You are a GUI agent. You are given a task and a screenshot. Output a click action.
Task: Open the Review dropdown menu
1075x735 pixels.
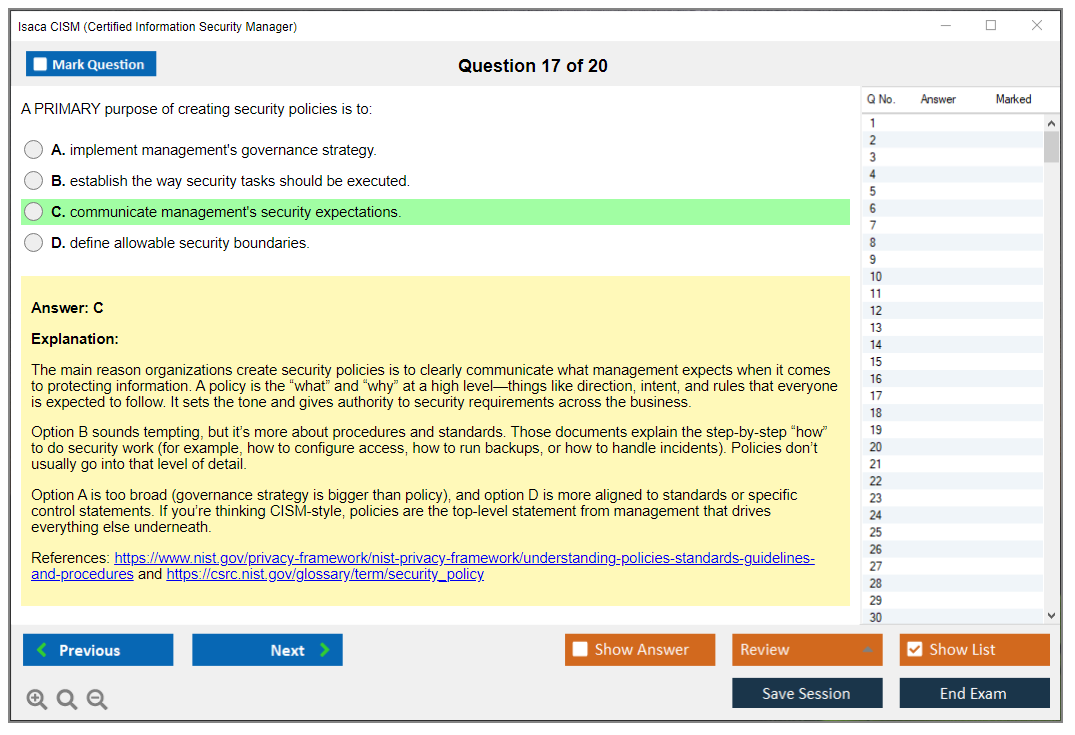(x=806, y=650)
